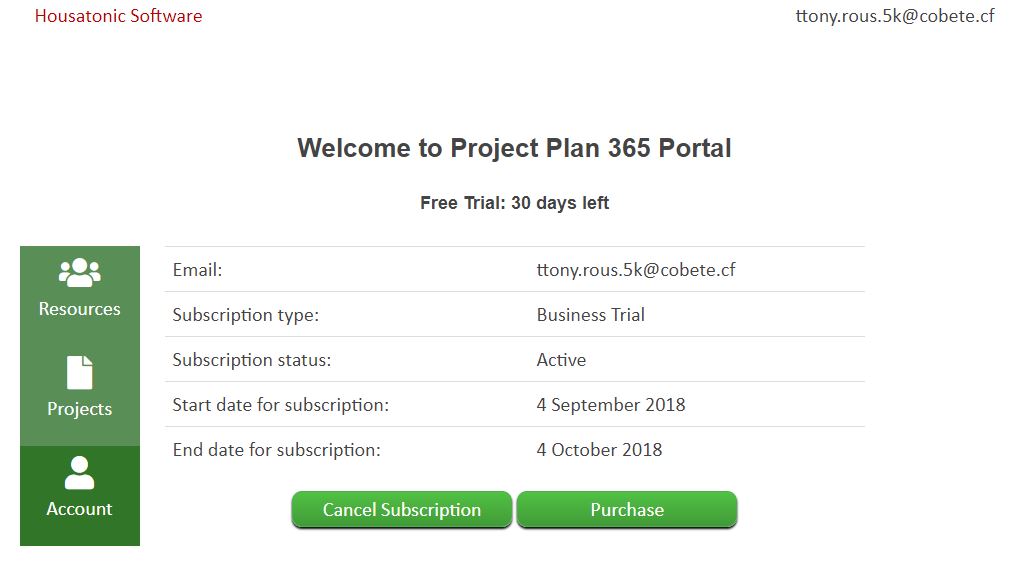This screenshot has width=1035, height=568.
Task: Select the Account sidebar label
Action: pos(80,509)
